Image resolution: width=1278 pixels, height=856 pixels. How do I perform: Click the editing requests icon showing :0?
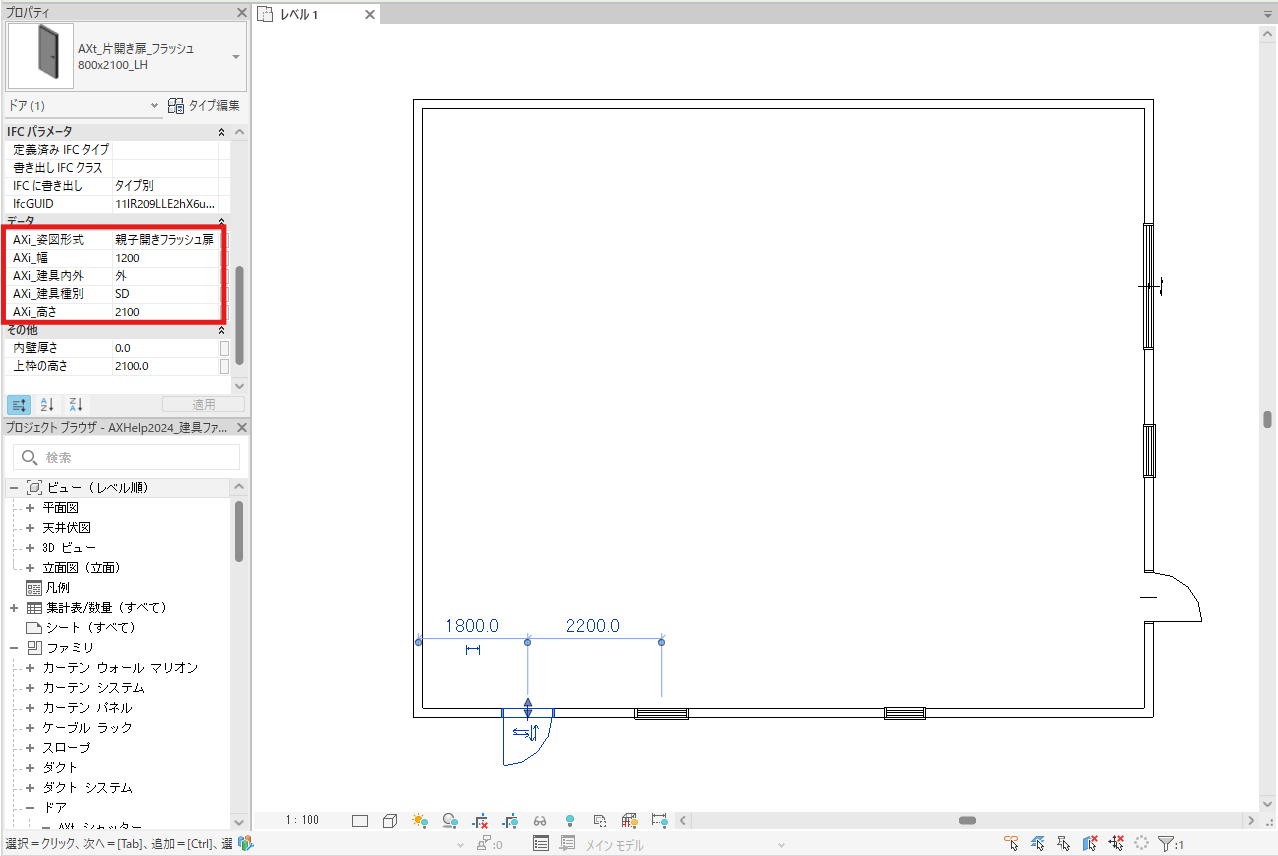click(x=489, y=844)
